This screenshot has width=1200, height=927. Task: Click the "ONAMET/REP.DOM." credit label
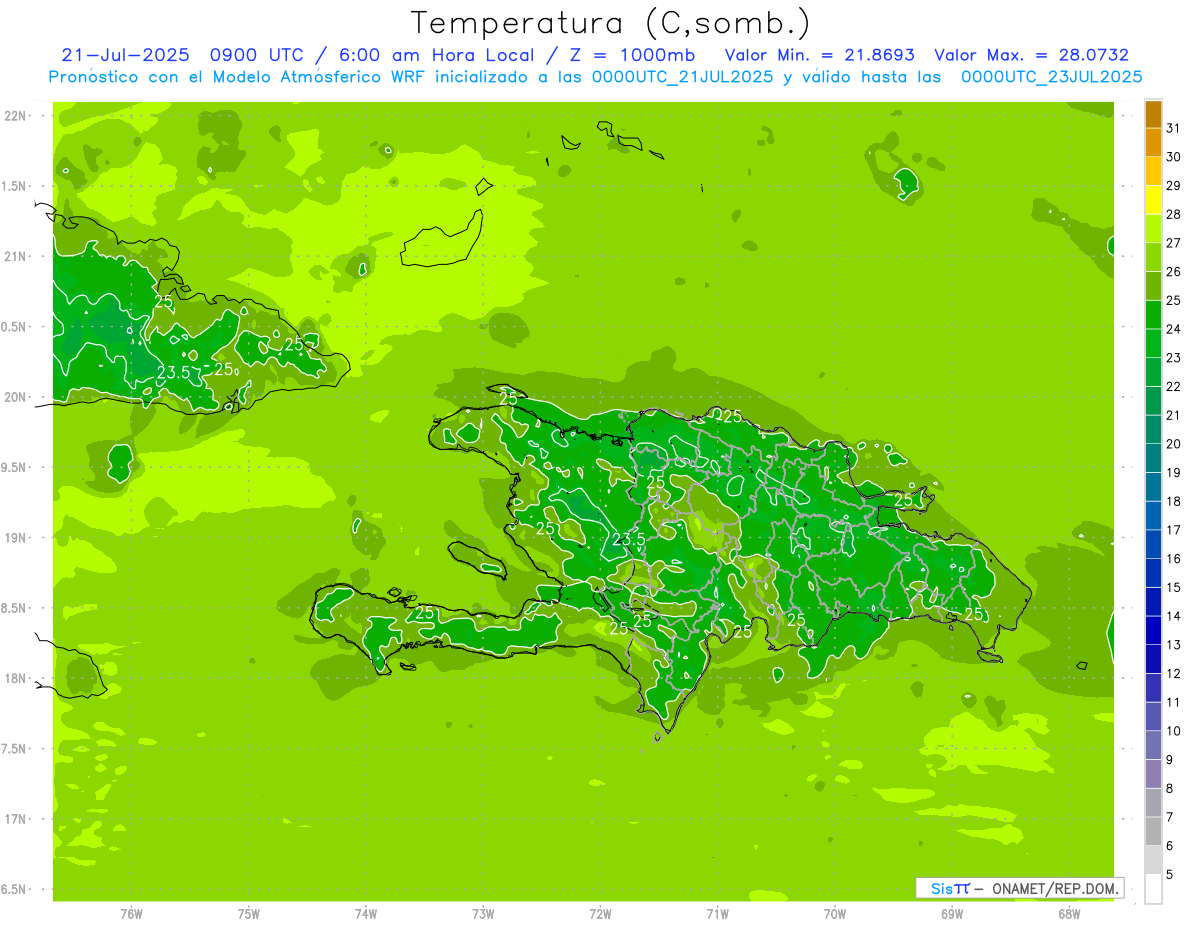pos(1056,888)
